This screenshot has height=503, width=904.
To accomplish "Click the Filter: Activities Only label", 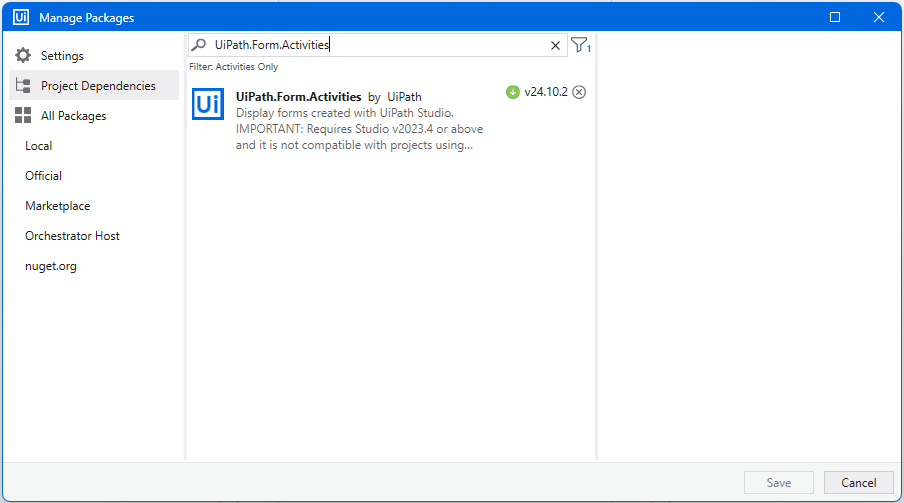I will coord(233,67).
